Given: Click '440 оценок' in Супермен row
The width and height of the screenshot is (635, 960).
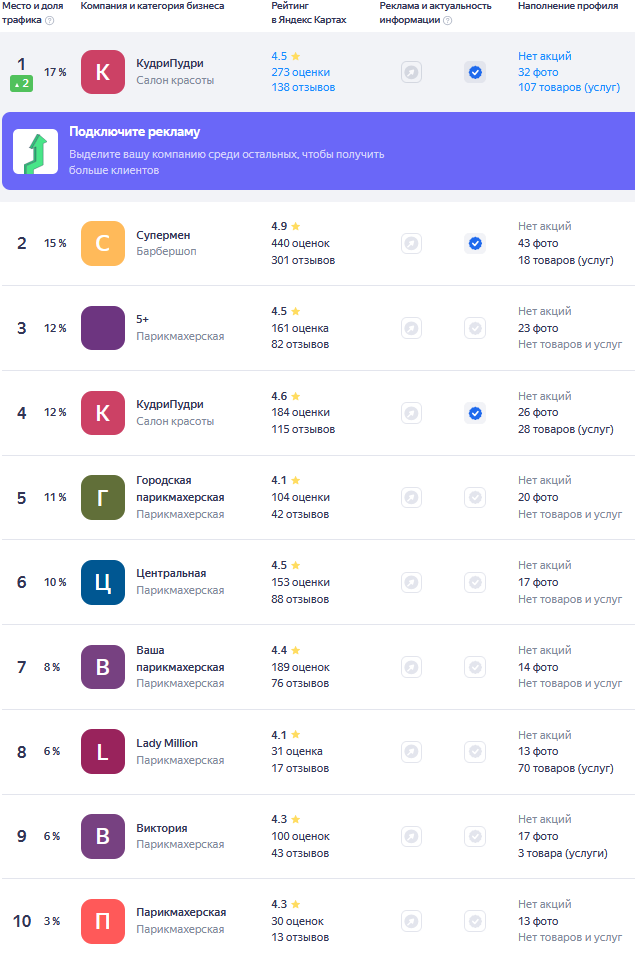Looking at the screenshot, I should point(300,244).
